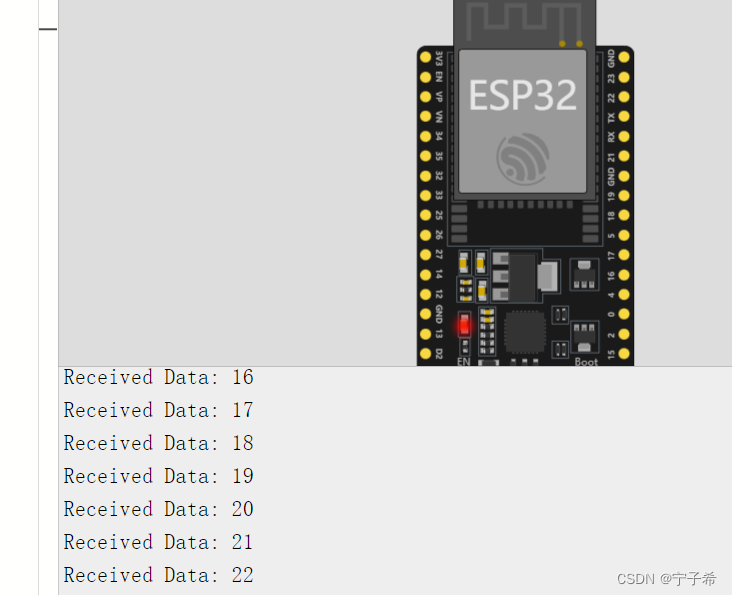Select GPIO pin 0

624,314
